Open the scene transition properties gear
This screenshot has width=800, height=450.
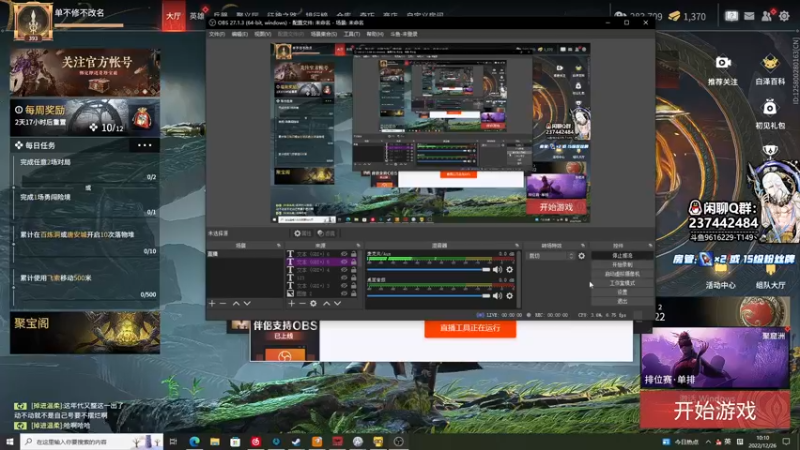point(582,256)
